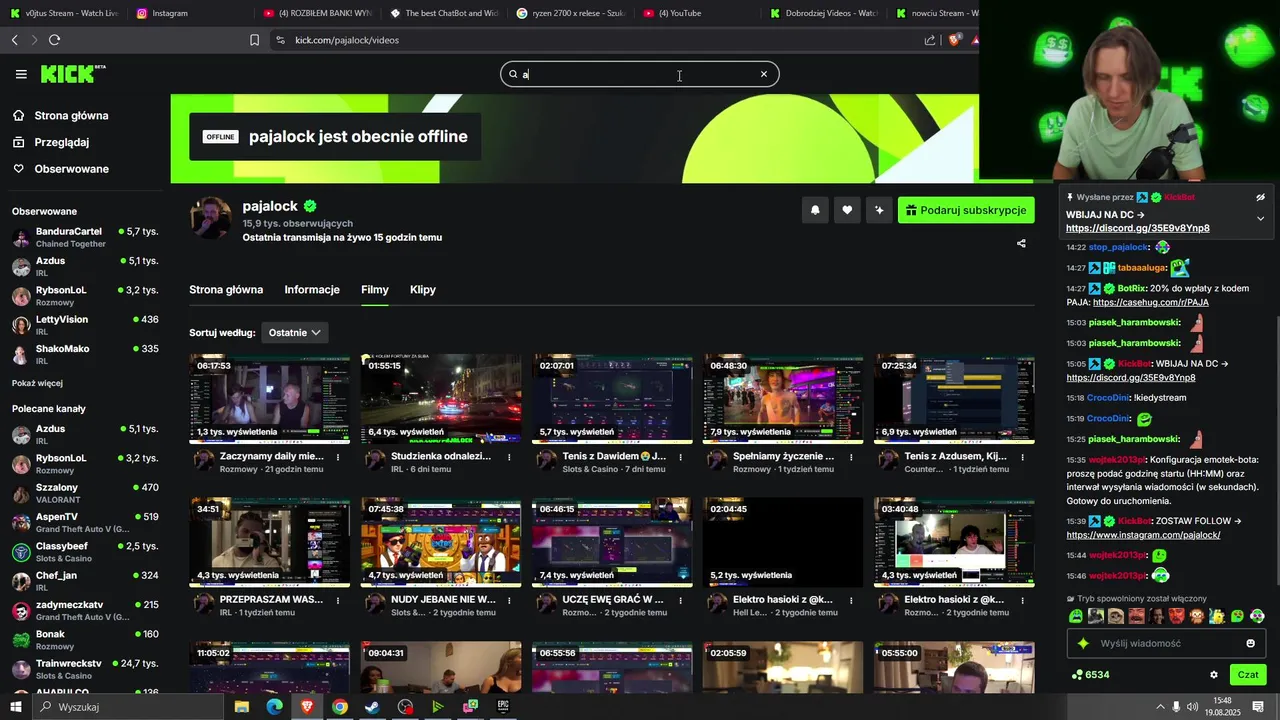Open options for Tenis z Dawidem video

coord(681,457)
